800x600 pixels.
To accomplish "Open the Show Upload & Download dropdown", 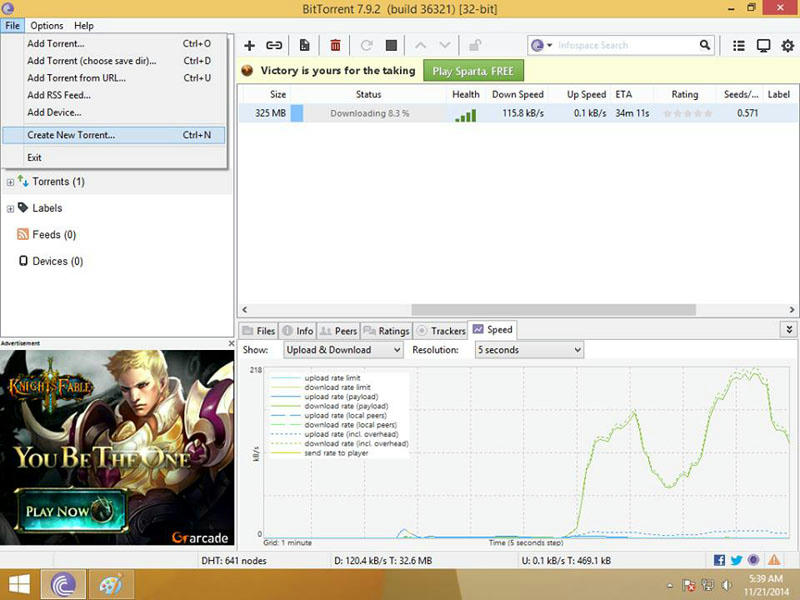I will [x=343, y=350].
